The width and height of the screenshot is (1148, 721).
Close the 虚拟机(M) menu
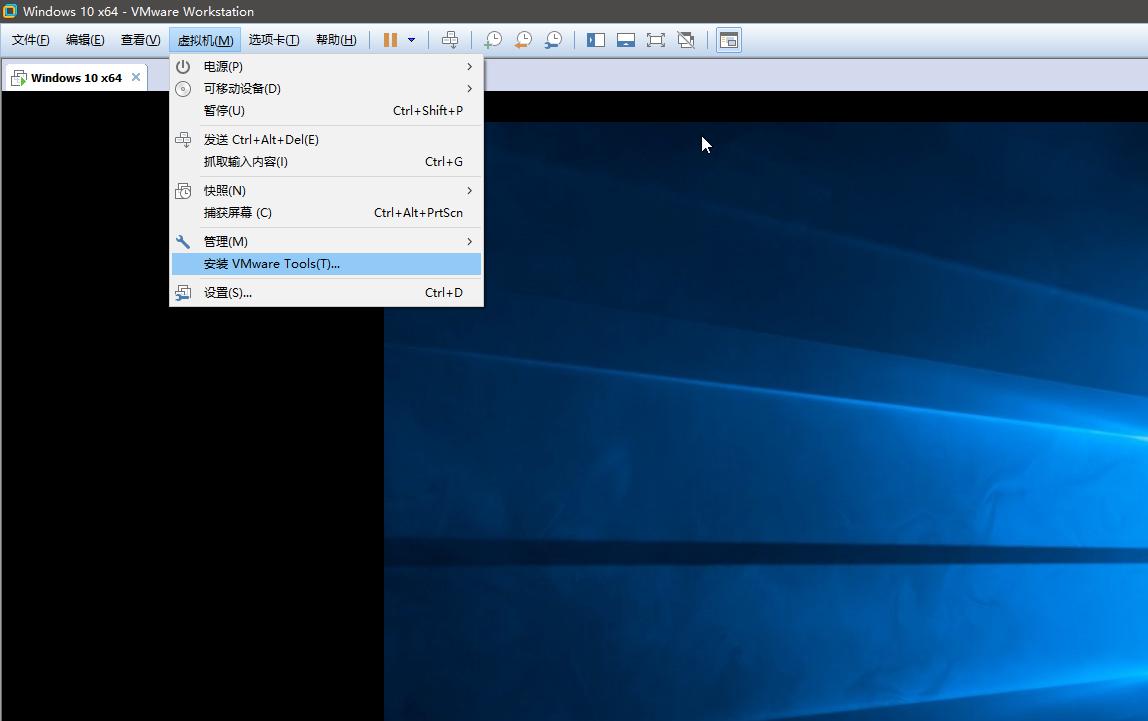205,40
